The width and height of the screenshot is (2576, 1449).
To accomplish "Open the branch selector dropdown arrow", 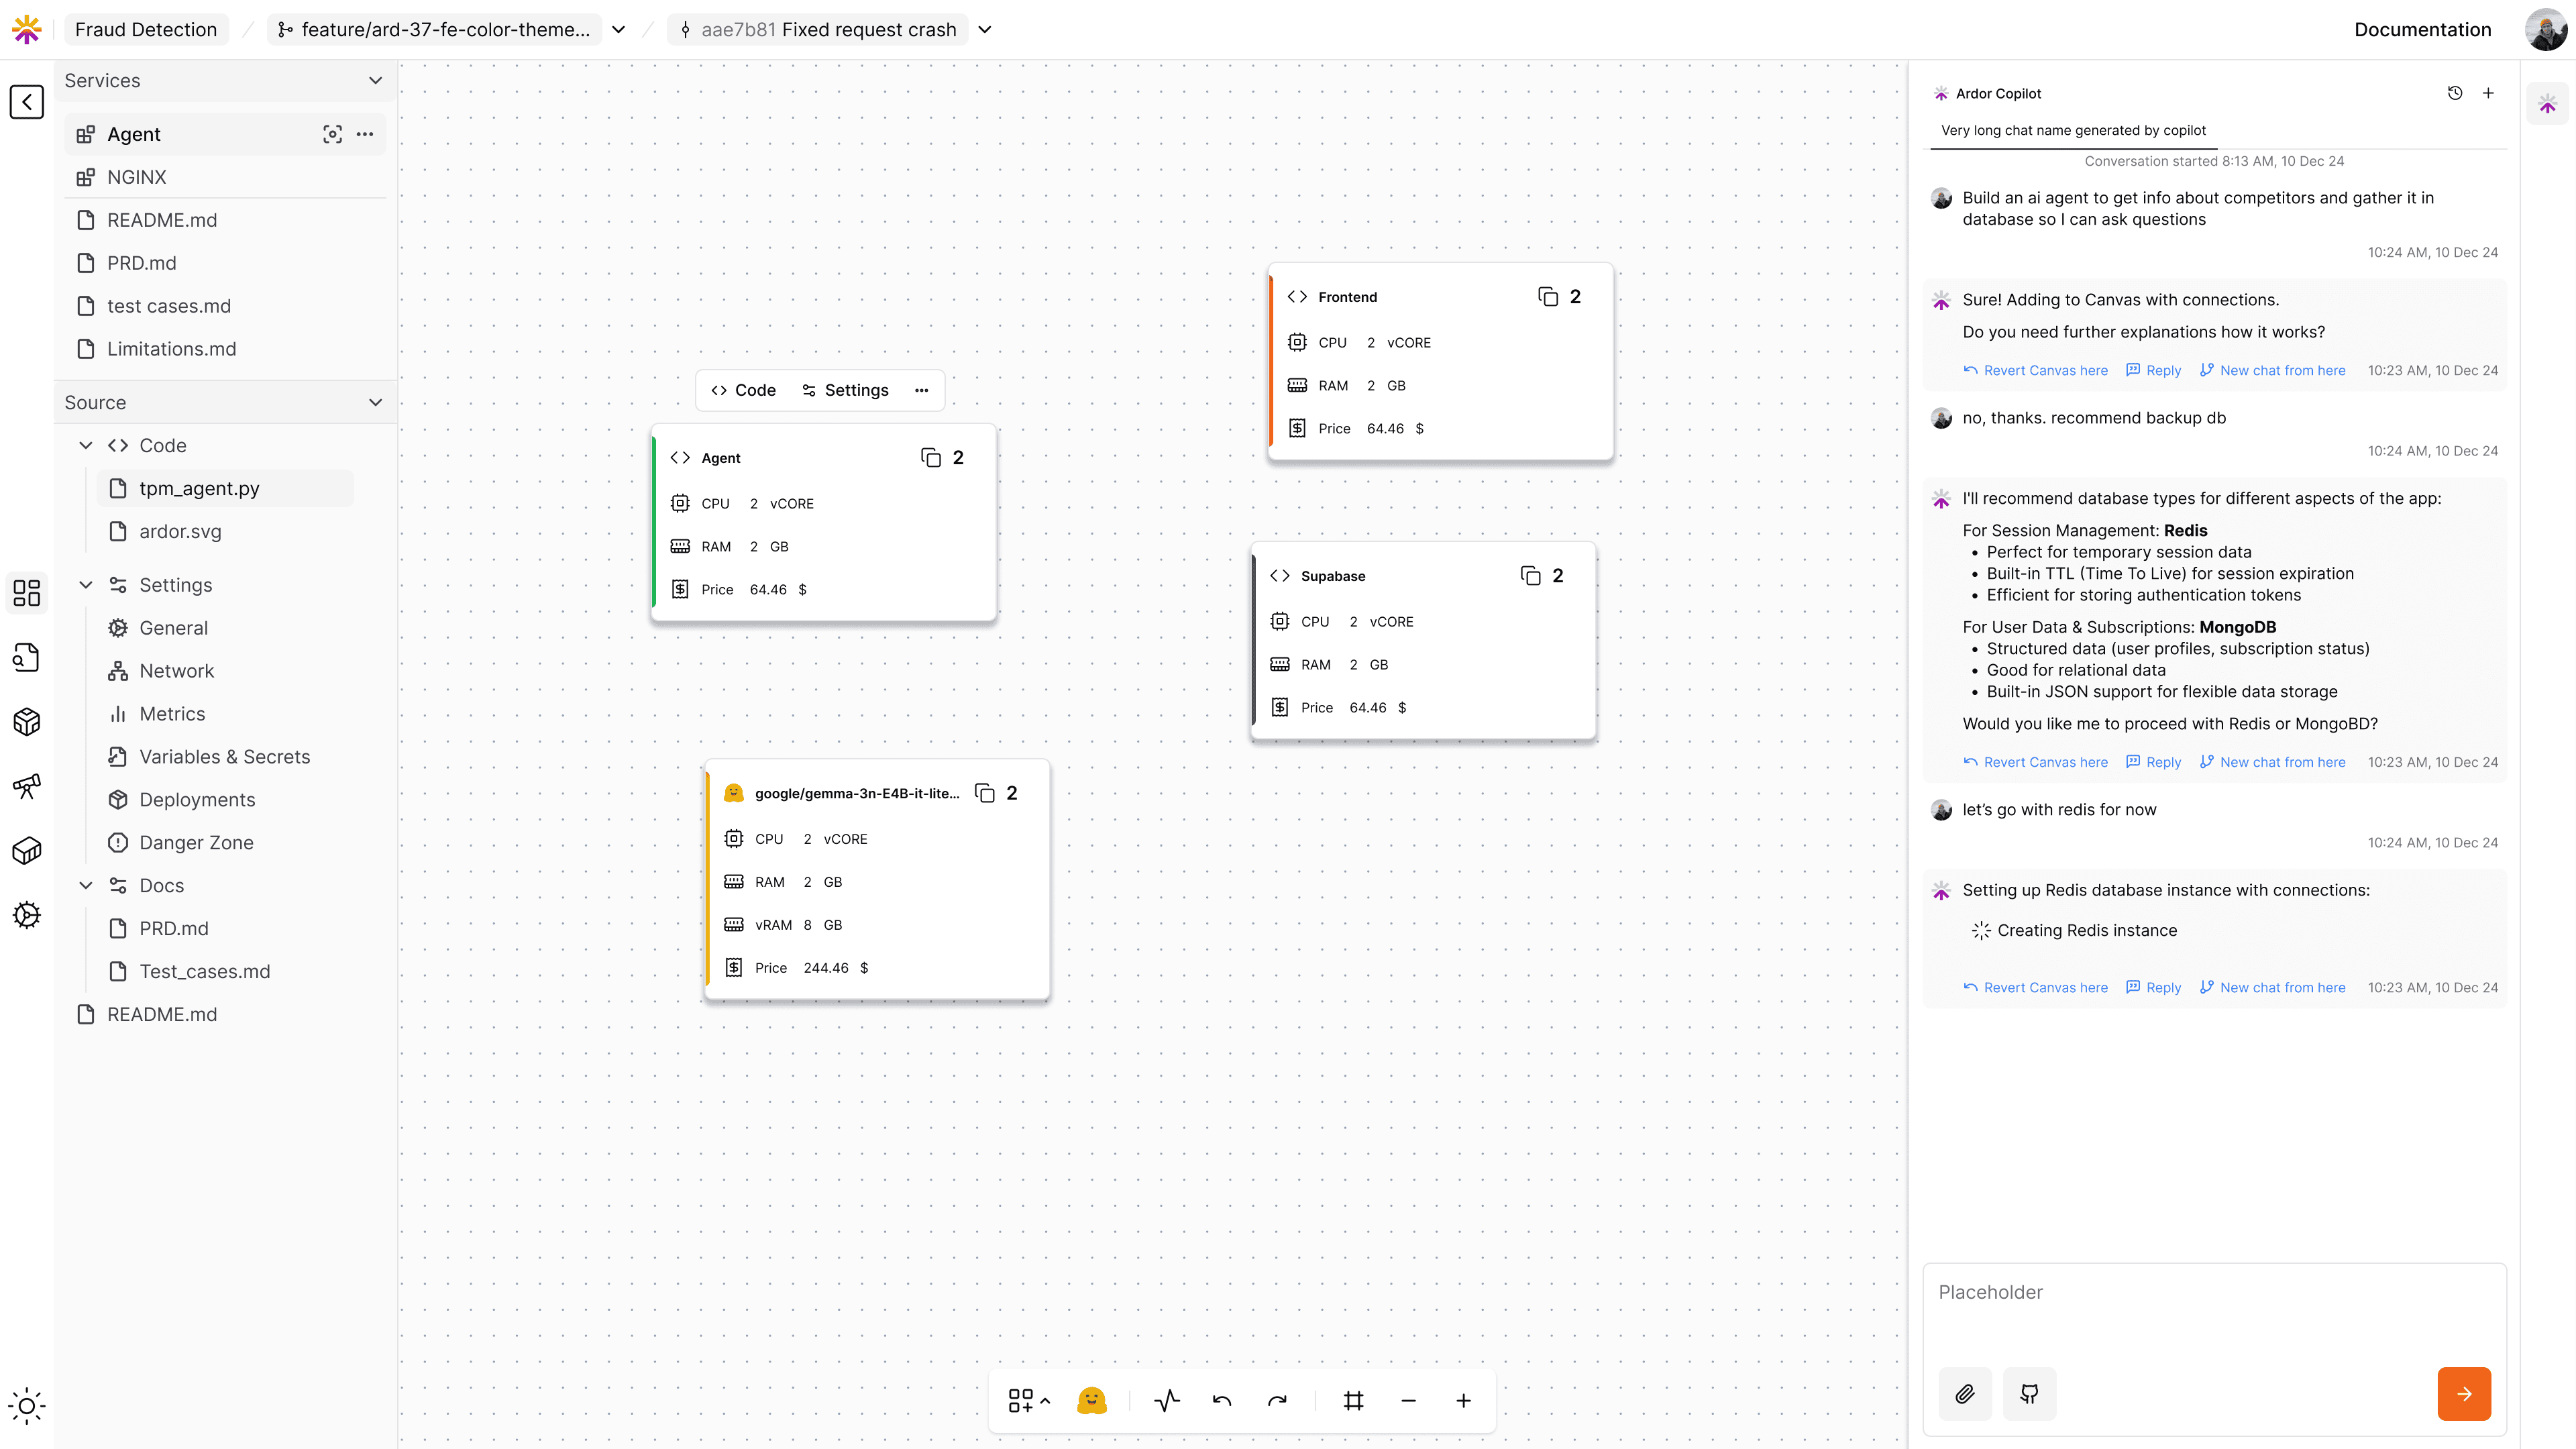I will click(x=619, y=30).
